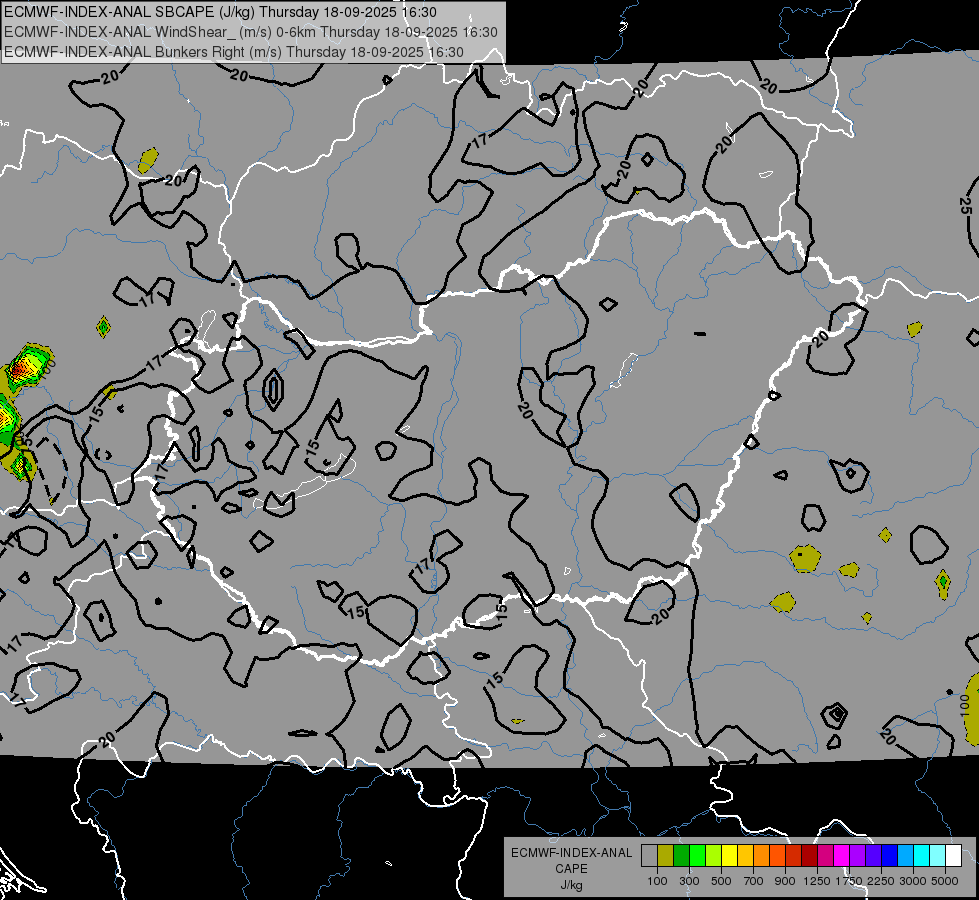Click the 5000 value label in the legend

(946, 881)
